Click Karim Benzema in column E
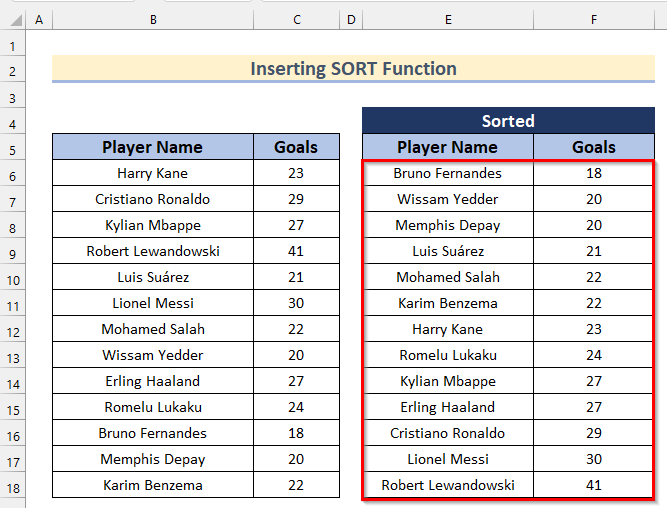Viewport: 667px width, 508px height. click(x=447, y=303)
